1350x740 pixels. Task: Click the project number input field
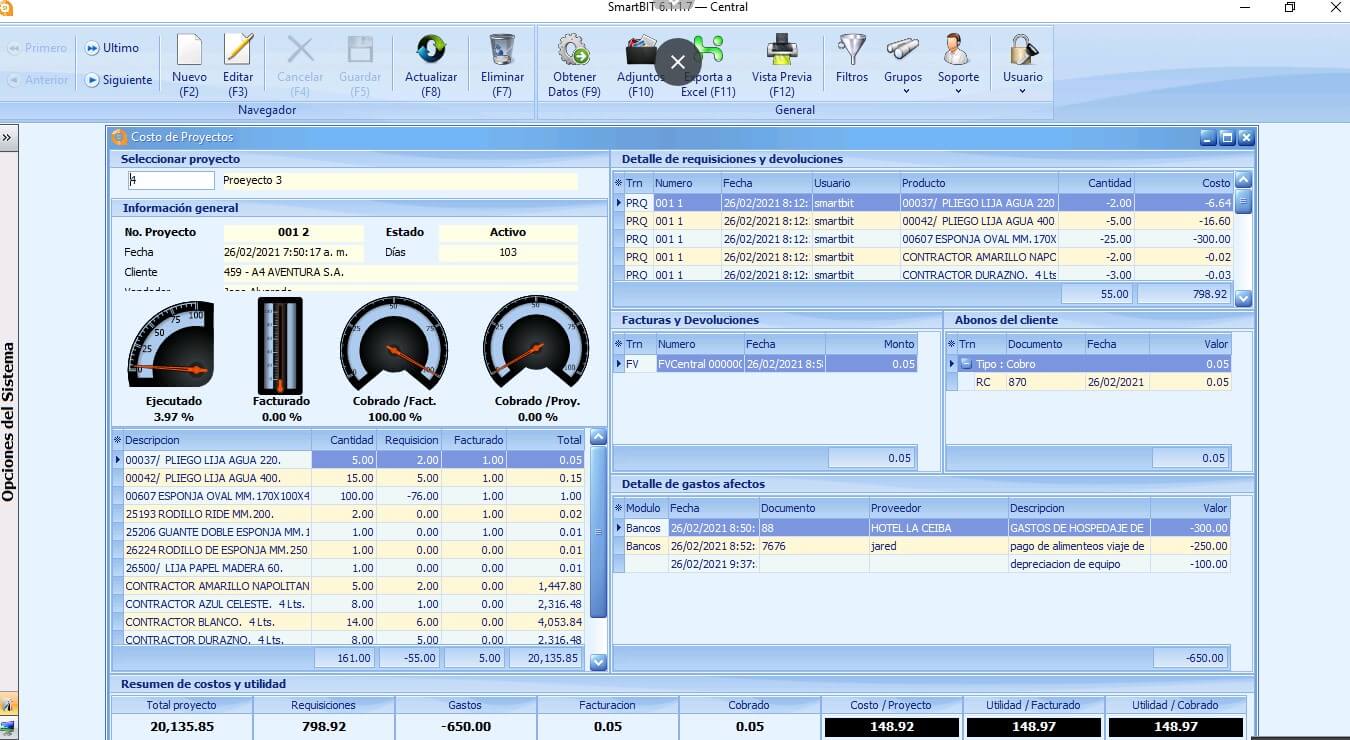point(171,181)
